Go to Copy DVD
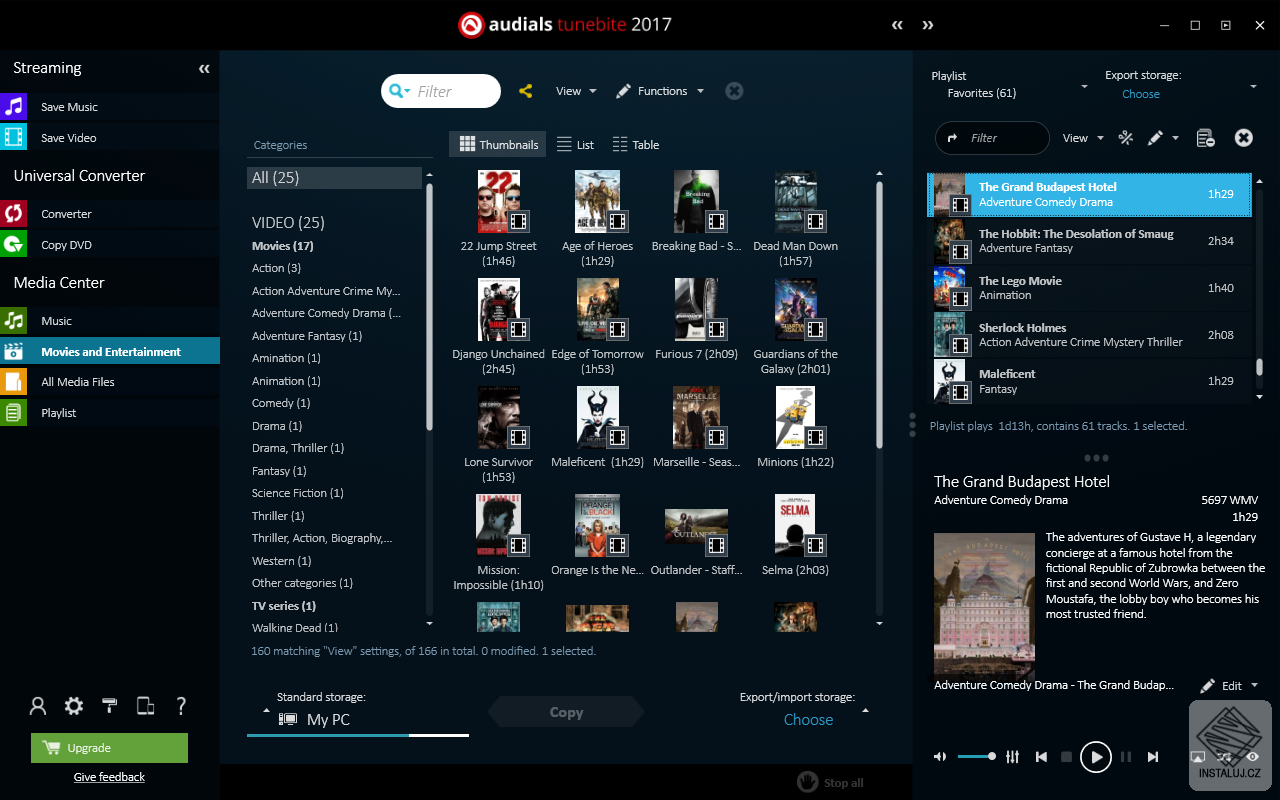The image size is (1280, 800). click(110, 245)
